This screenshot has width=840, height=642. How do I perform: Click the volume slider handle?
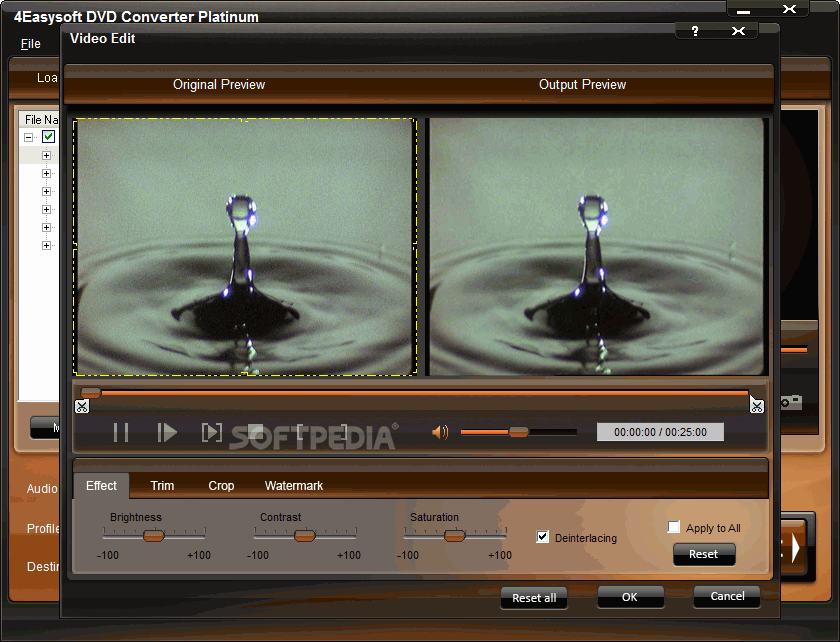coord(519,432)
